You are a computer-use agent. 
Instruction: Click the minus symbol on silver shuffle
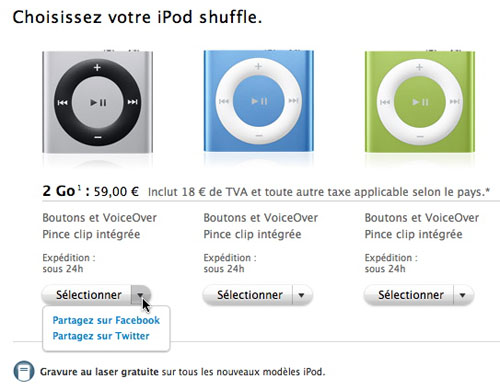[x=97, y=137]
